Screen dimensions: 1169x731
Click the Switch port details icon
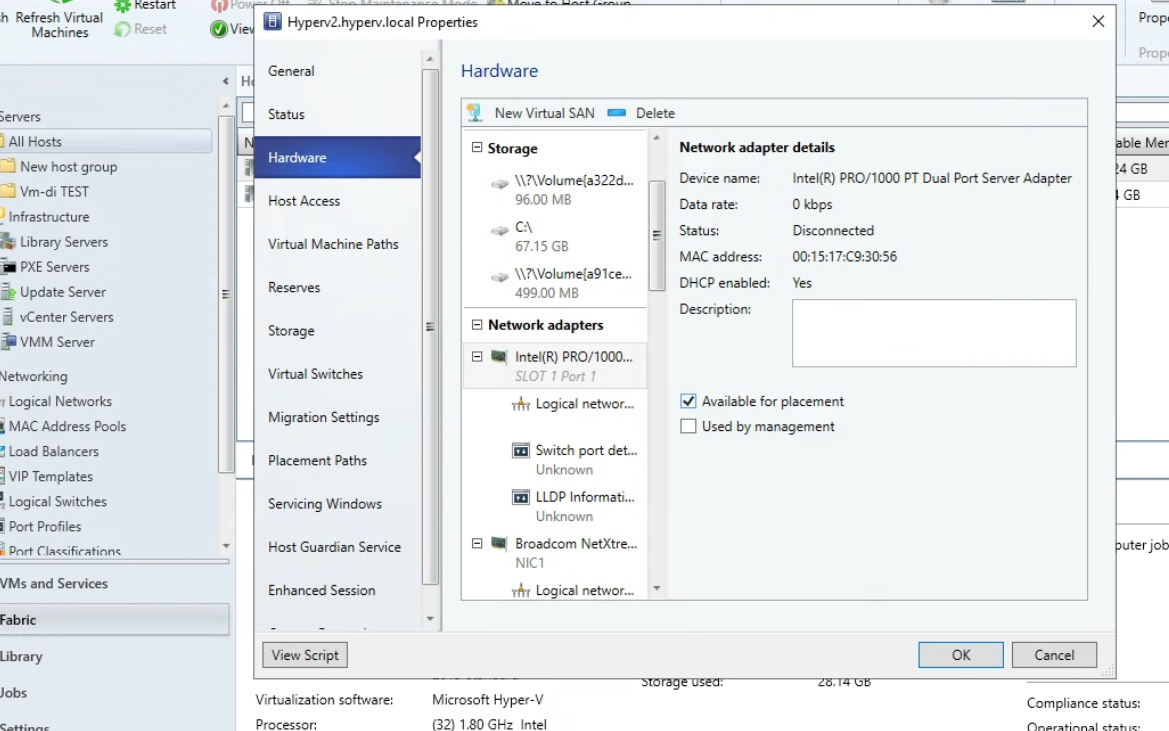click(x=520, y=451)
